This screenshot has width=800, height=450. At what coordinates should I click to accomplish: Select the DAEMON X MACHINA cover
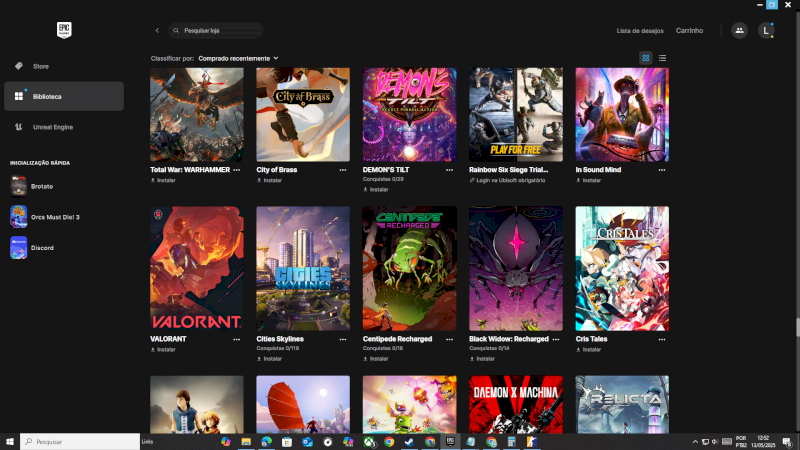516,405
